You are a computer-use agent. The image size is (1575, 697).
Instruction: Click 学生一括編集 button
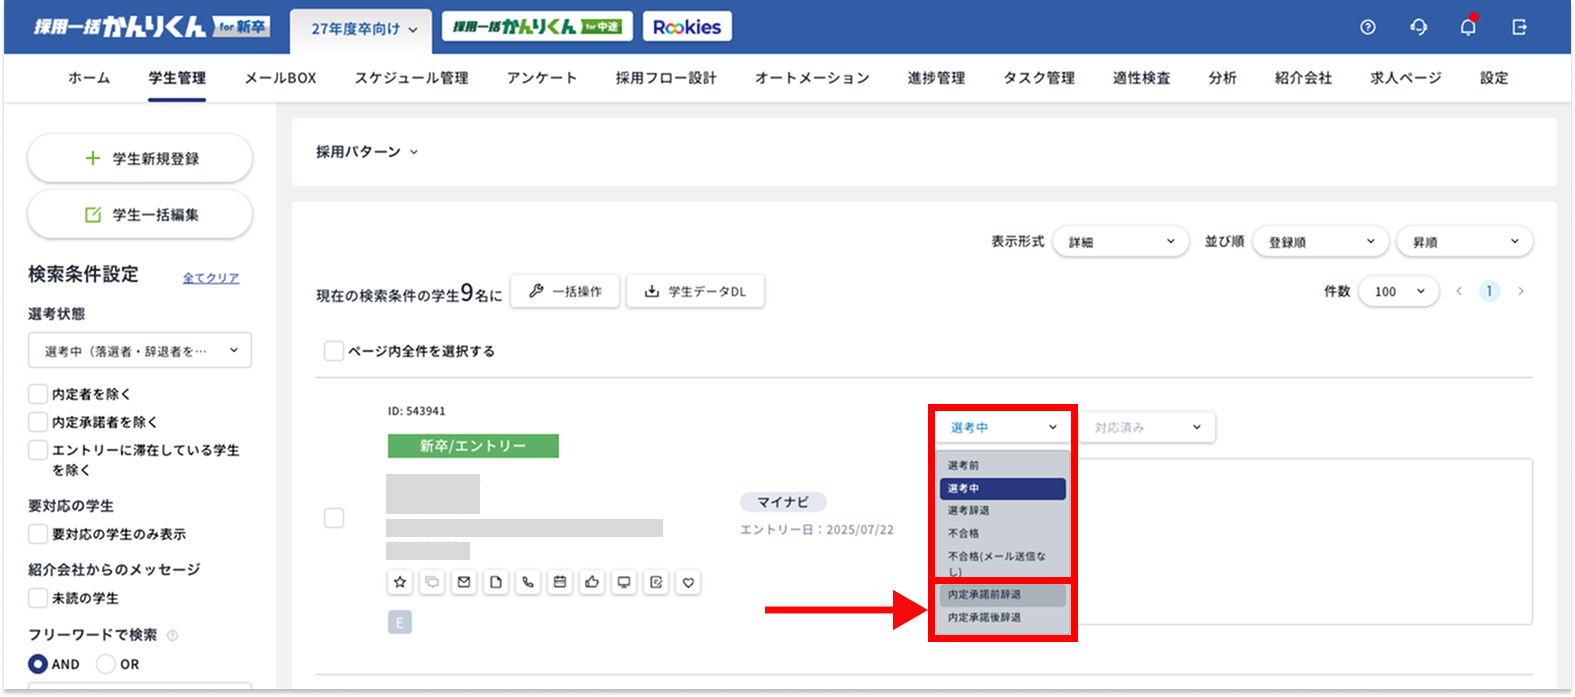point(140,215)
